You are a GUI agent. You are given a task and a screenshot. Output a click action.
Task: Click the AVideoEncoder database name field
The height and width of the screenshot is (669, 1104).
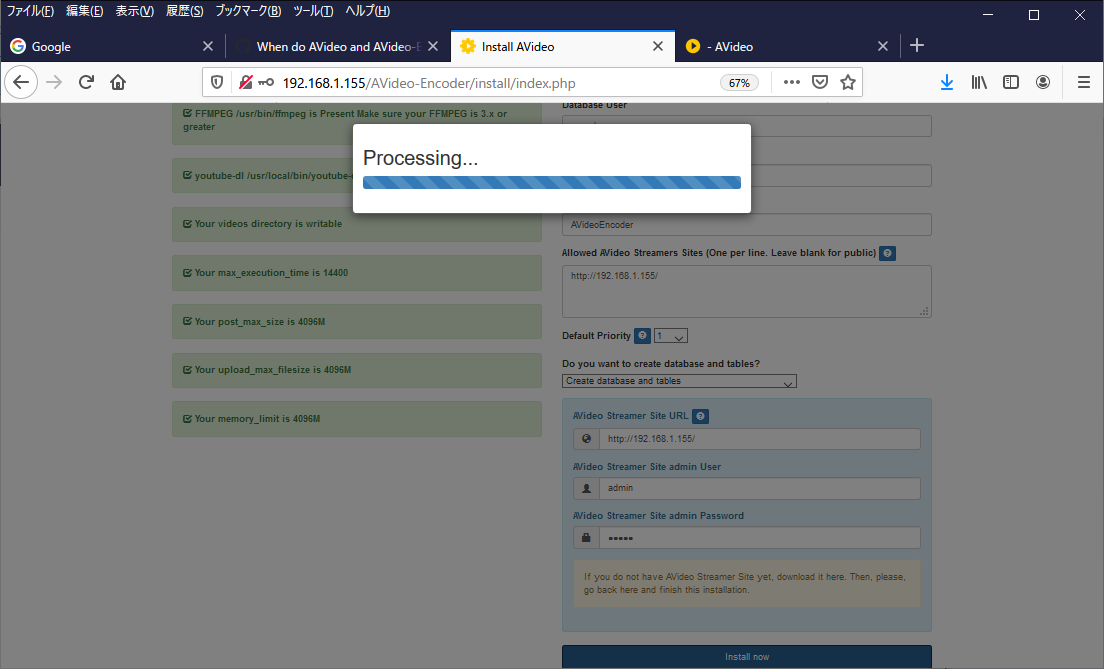point(746,225)
